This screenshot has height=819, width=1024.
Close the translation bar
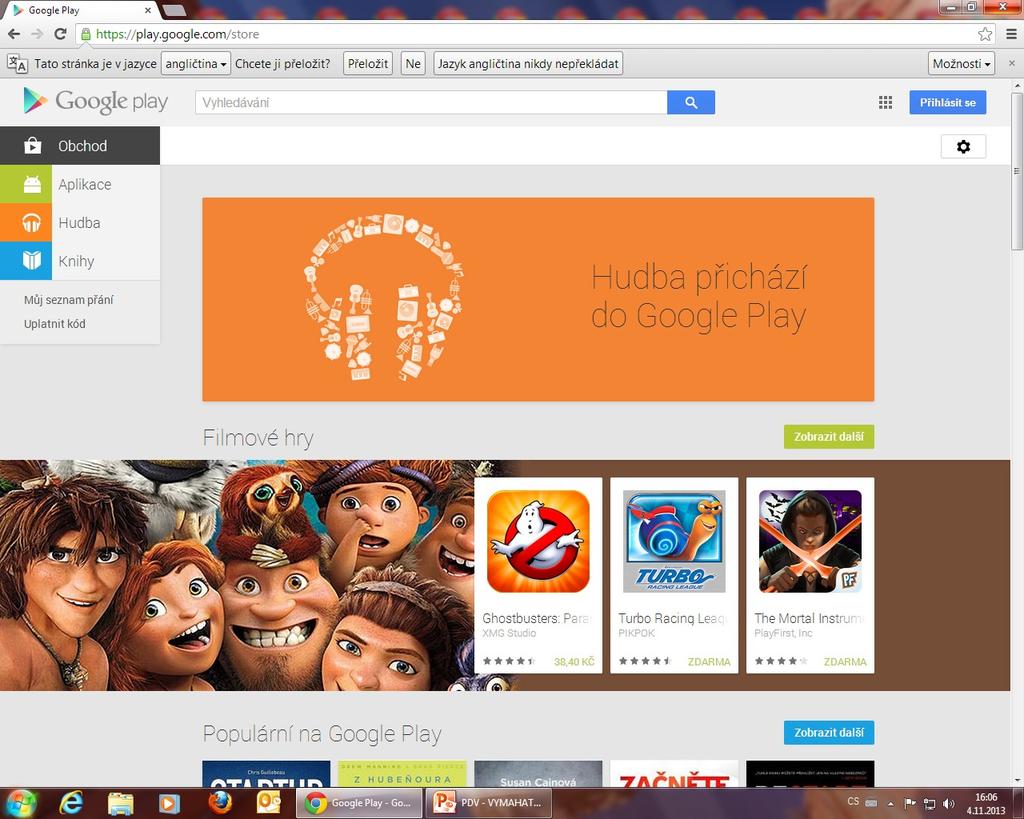pyautogui.click(x=1012, y=63)
